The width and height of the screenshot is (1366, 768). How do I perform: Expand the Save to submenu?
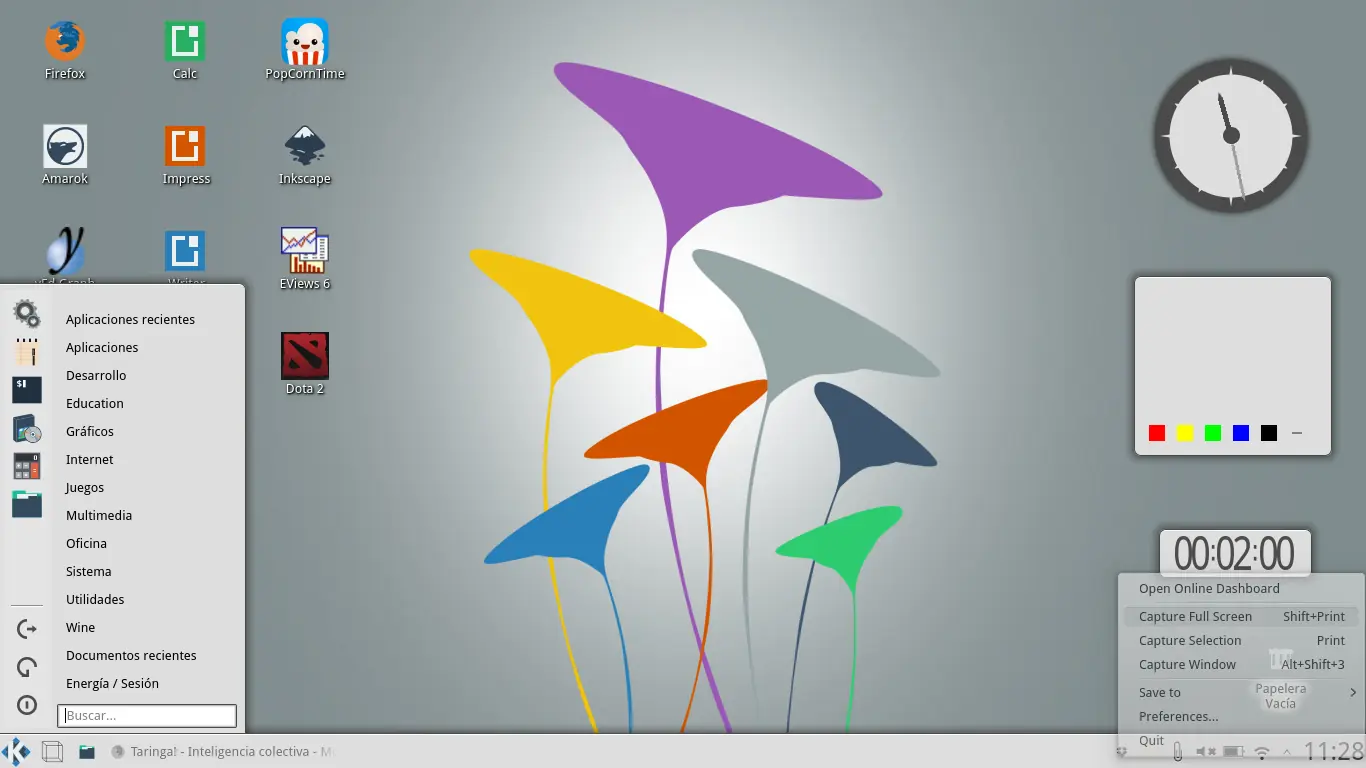point(1241,692)
